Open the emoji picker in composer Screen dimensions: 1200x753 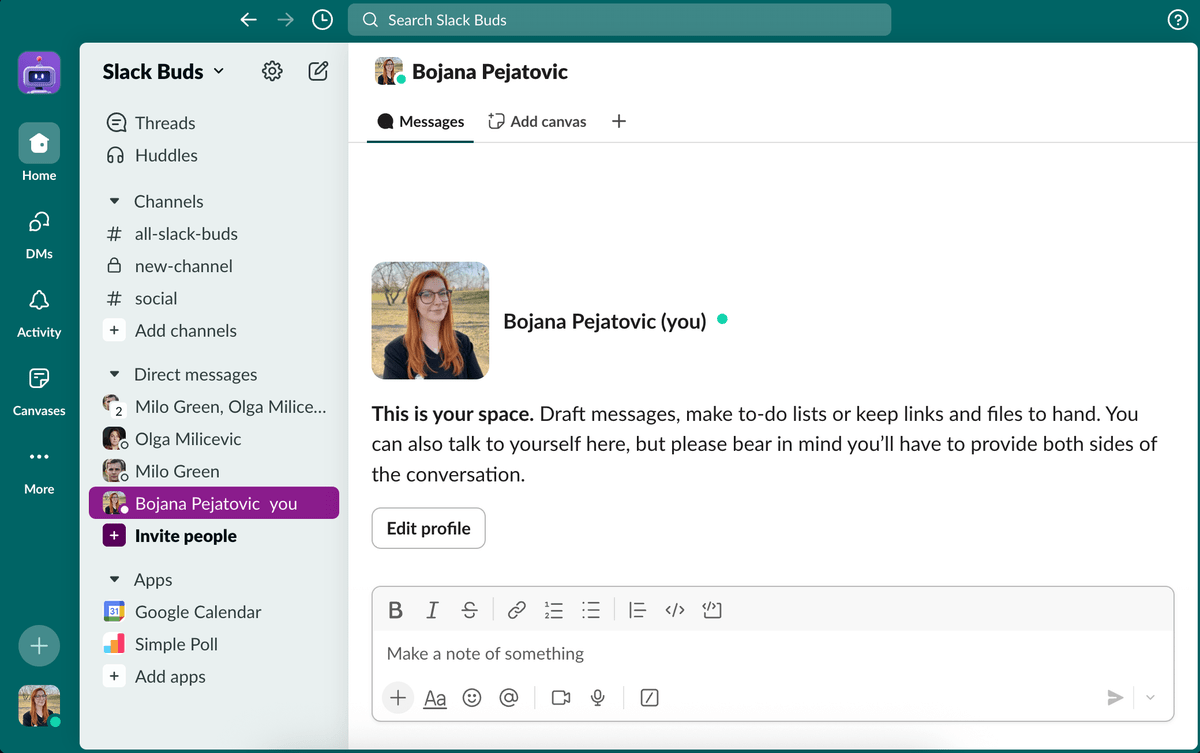[472, 698]
